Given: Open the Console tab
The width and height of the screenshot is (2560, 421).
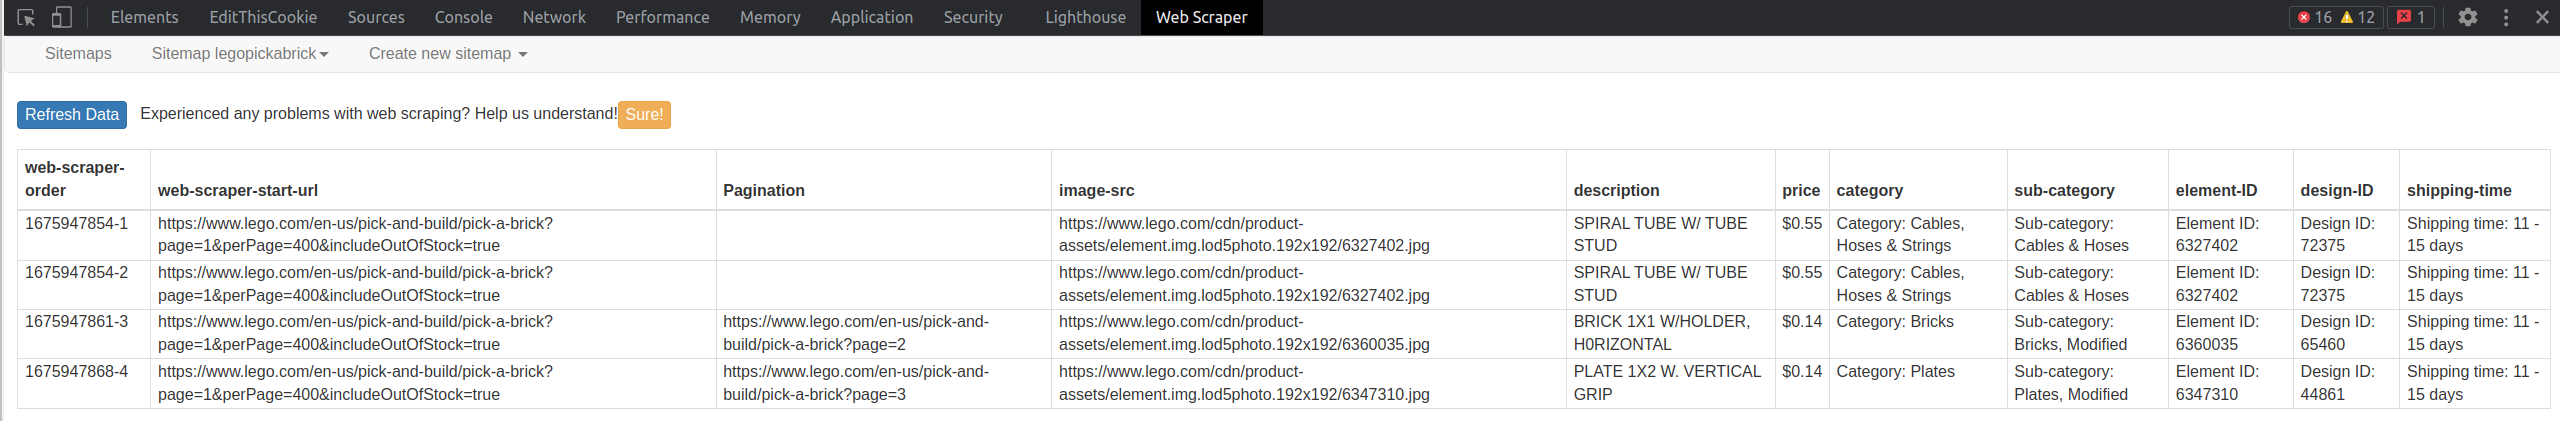Looking at the screenshot, I should pyautogui.click(x=463, y=17).
